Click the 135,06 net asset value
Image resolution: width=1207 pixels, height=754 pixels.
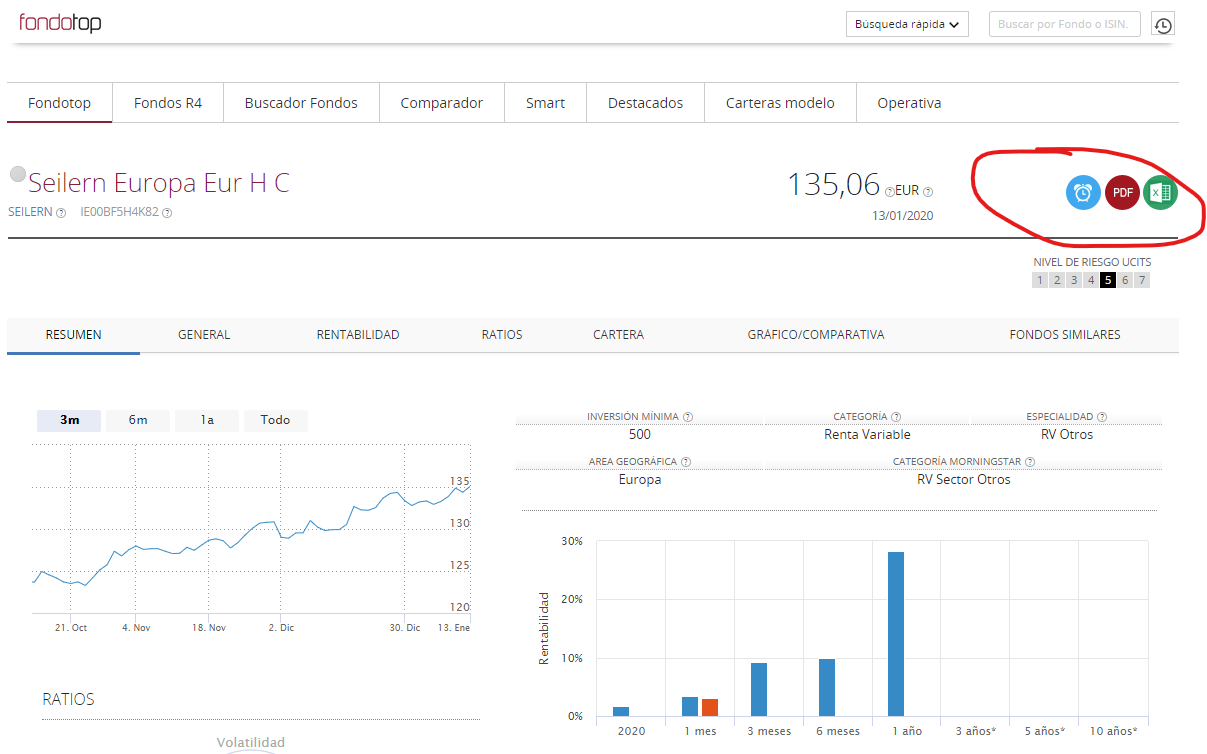[x=834, y=184]
